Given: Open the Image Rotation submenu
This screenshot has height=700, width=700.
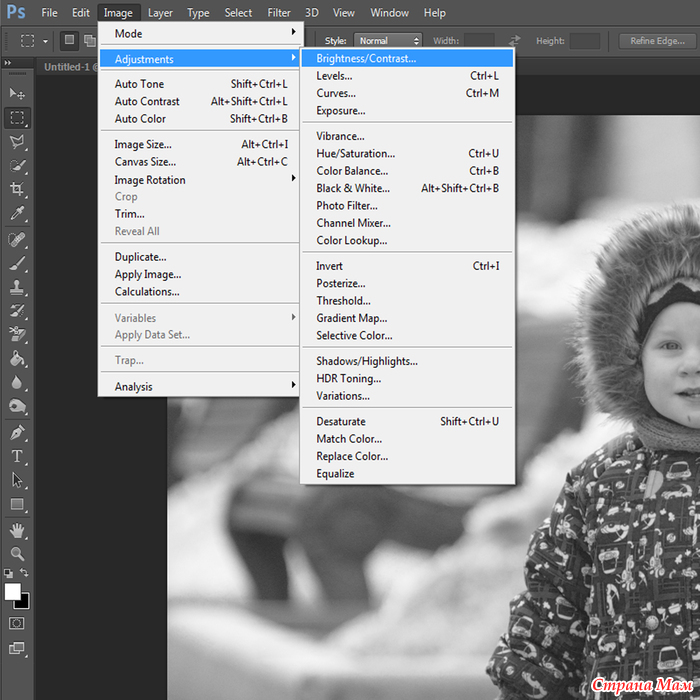Looking at the screenshot, I should 199,180.
